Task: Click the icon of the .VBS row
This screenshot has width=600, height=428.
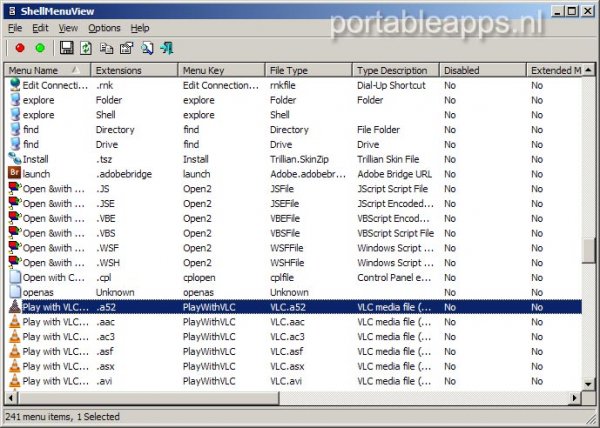Action: (x=15, y=233)
